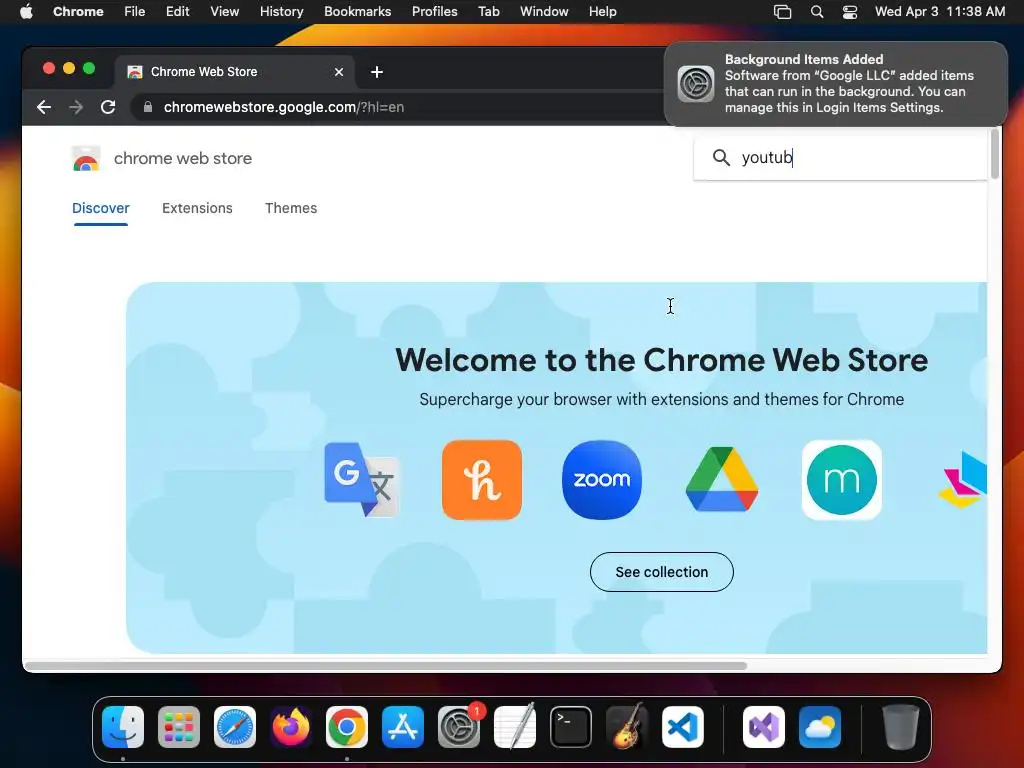Click the vertical page scrollbar

coord(995,154)
